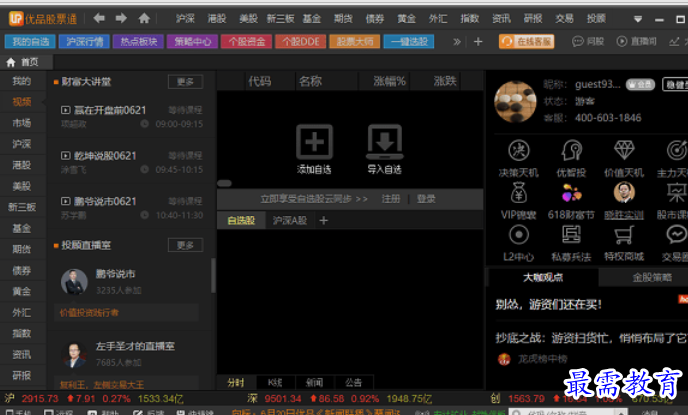Open 决策天机 icon
This screenshot has height=415, width=688.
point(519,150)
